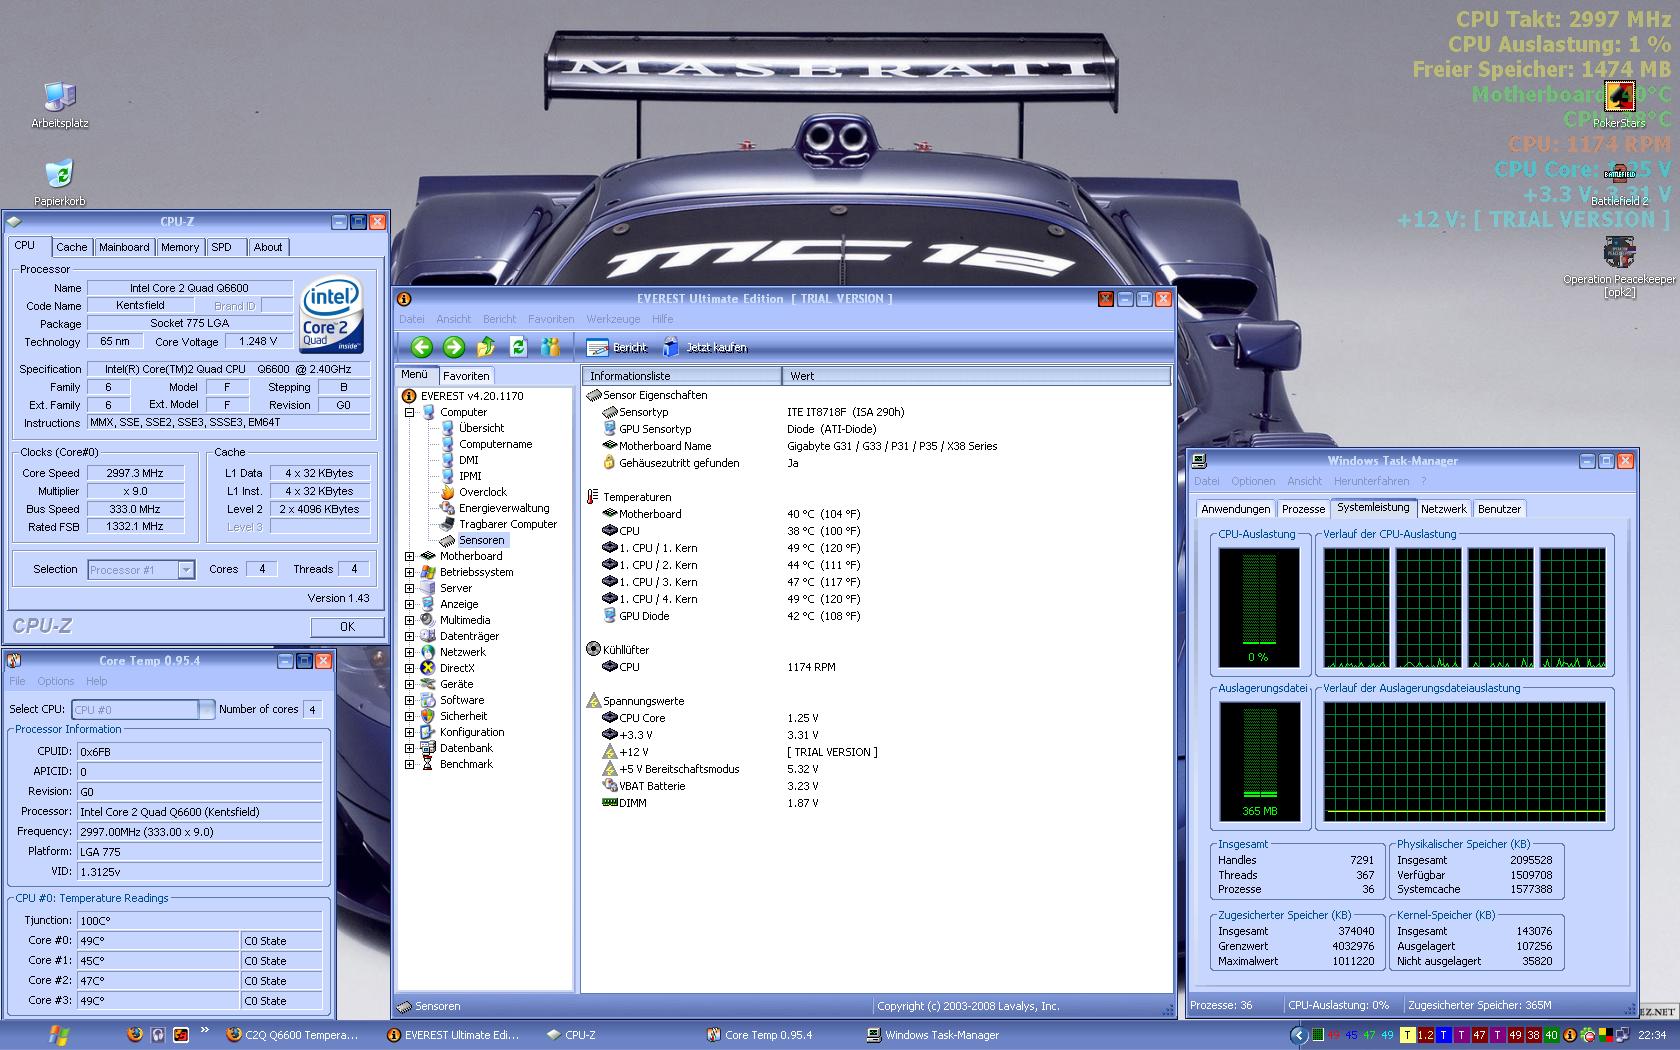
Task: Click the green back arrow in EVEREST toolbar
Action: [422, 347]
